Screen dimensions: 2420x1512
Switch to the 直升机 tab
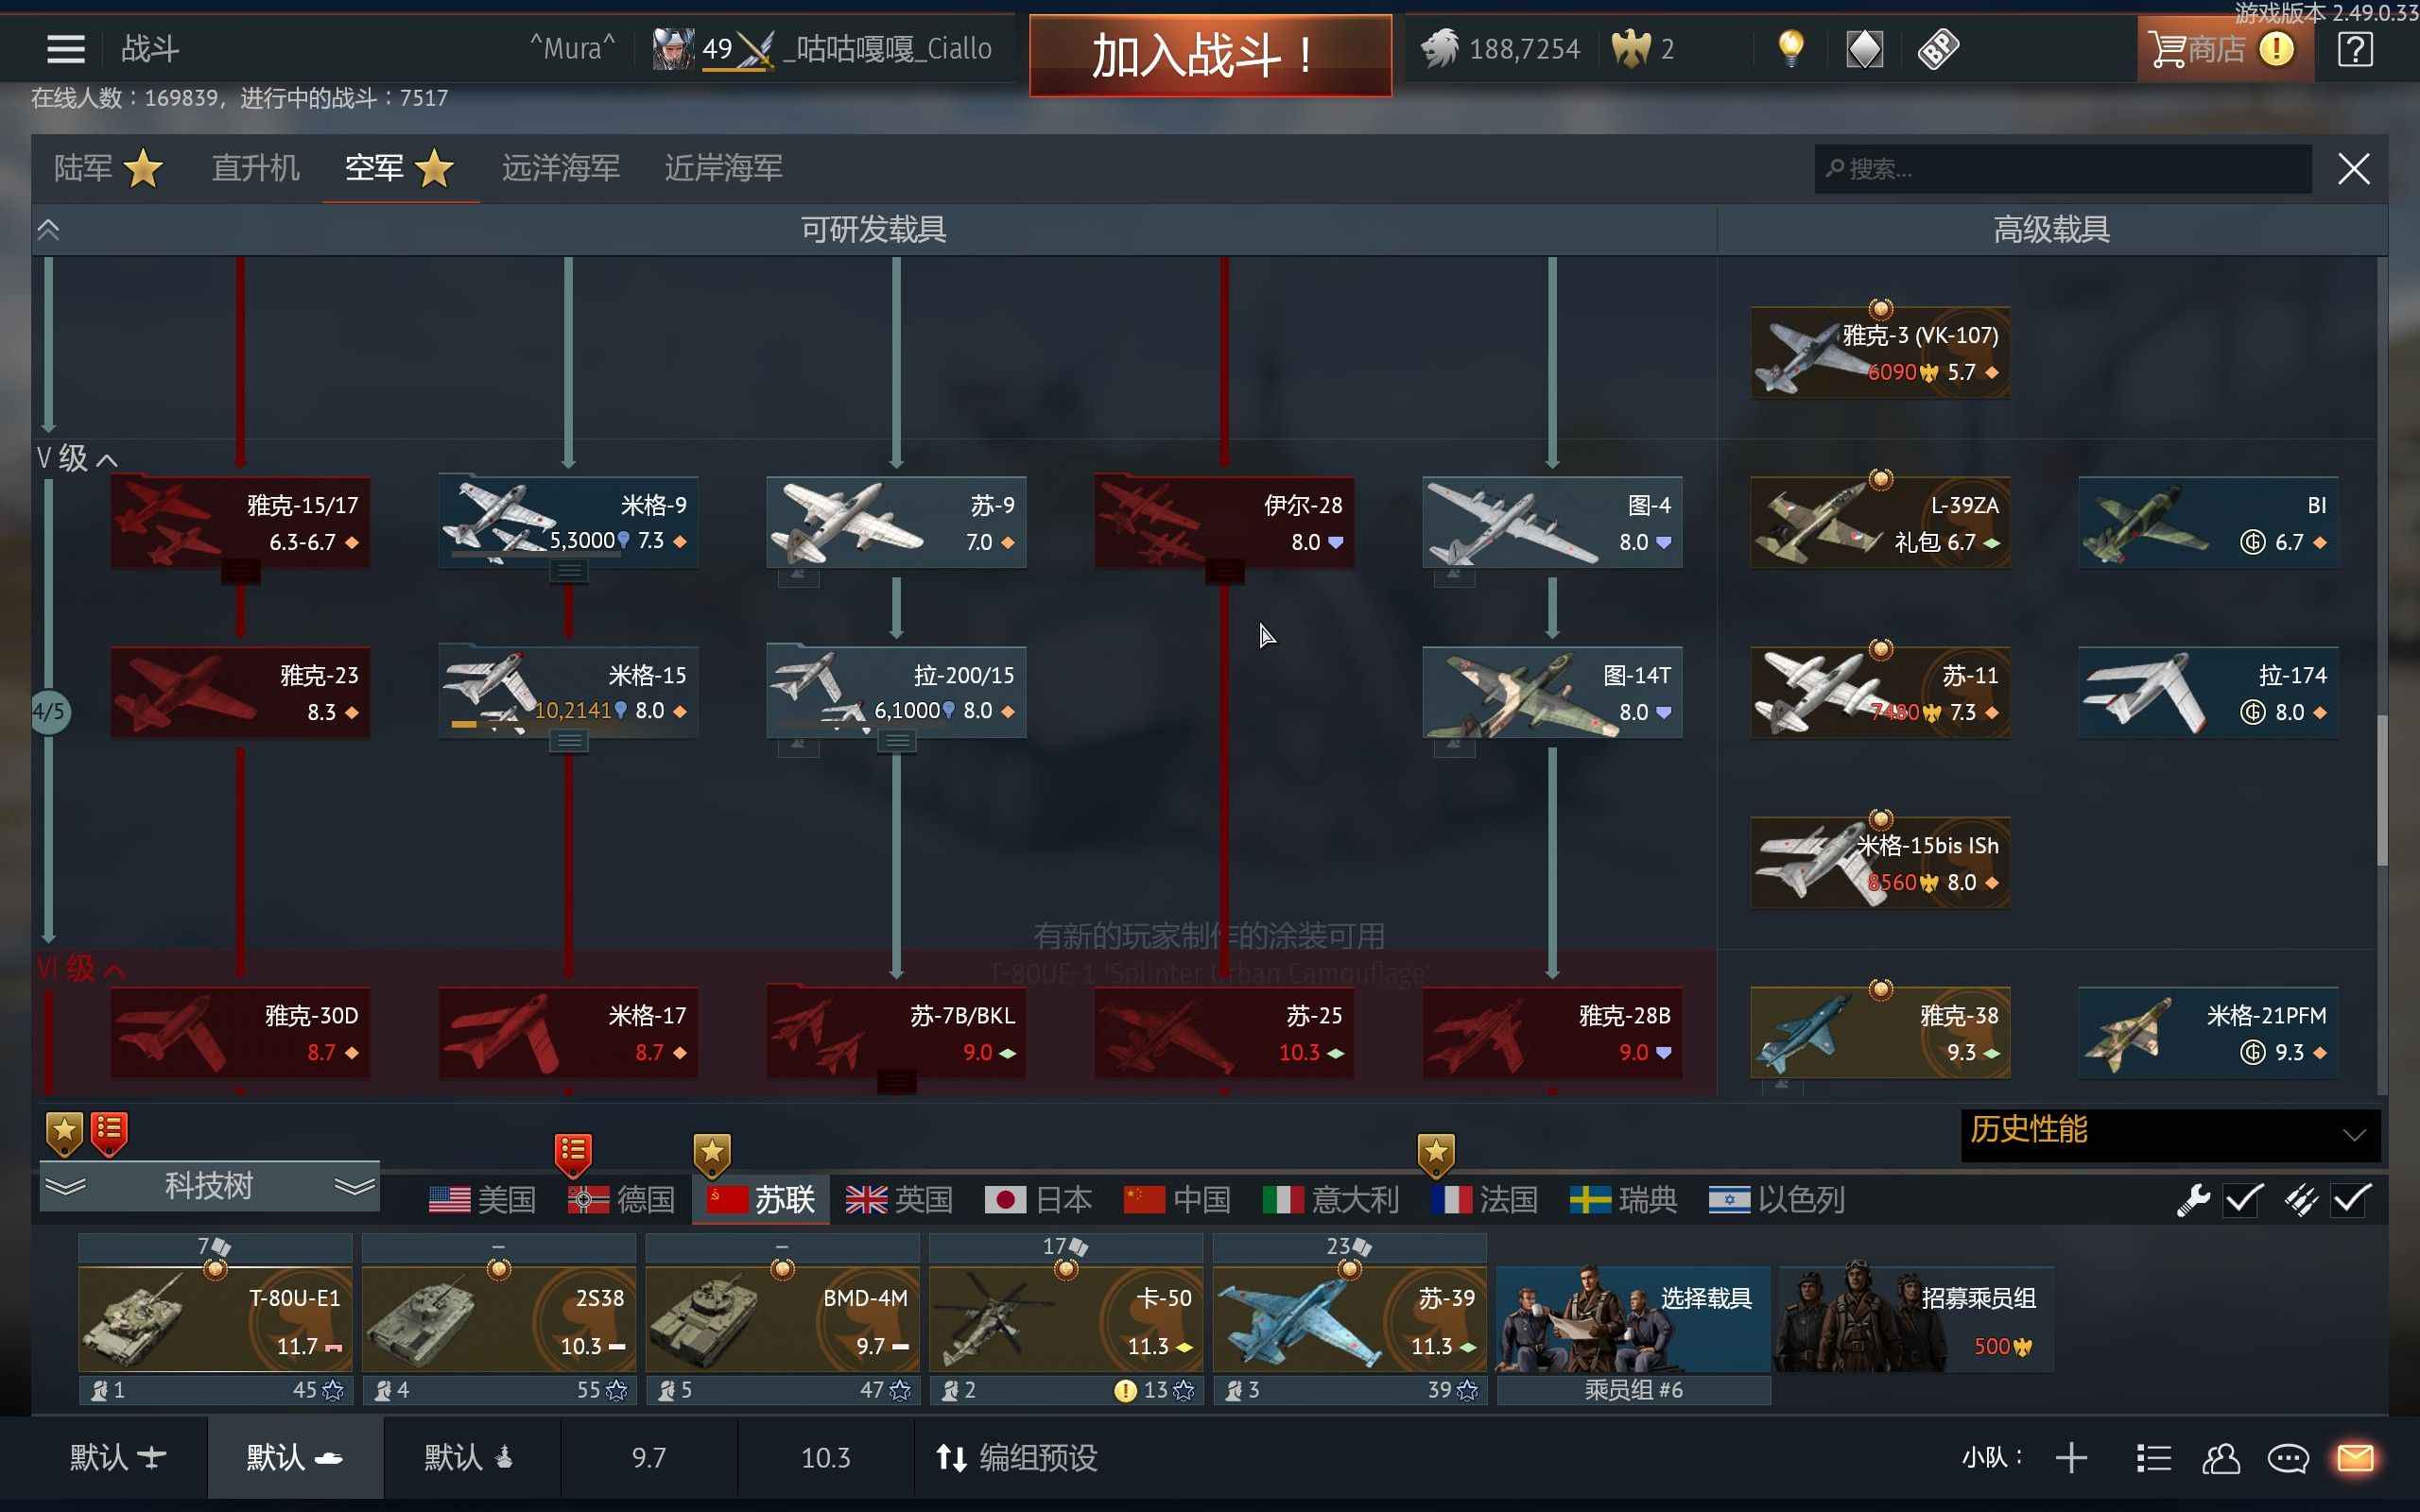255,168
